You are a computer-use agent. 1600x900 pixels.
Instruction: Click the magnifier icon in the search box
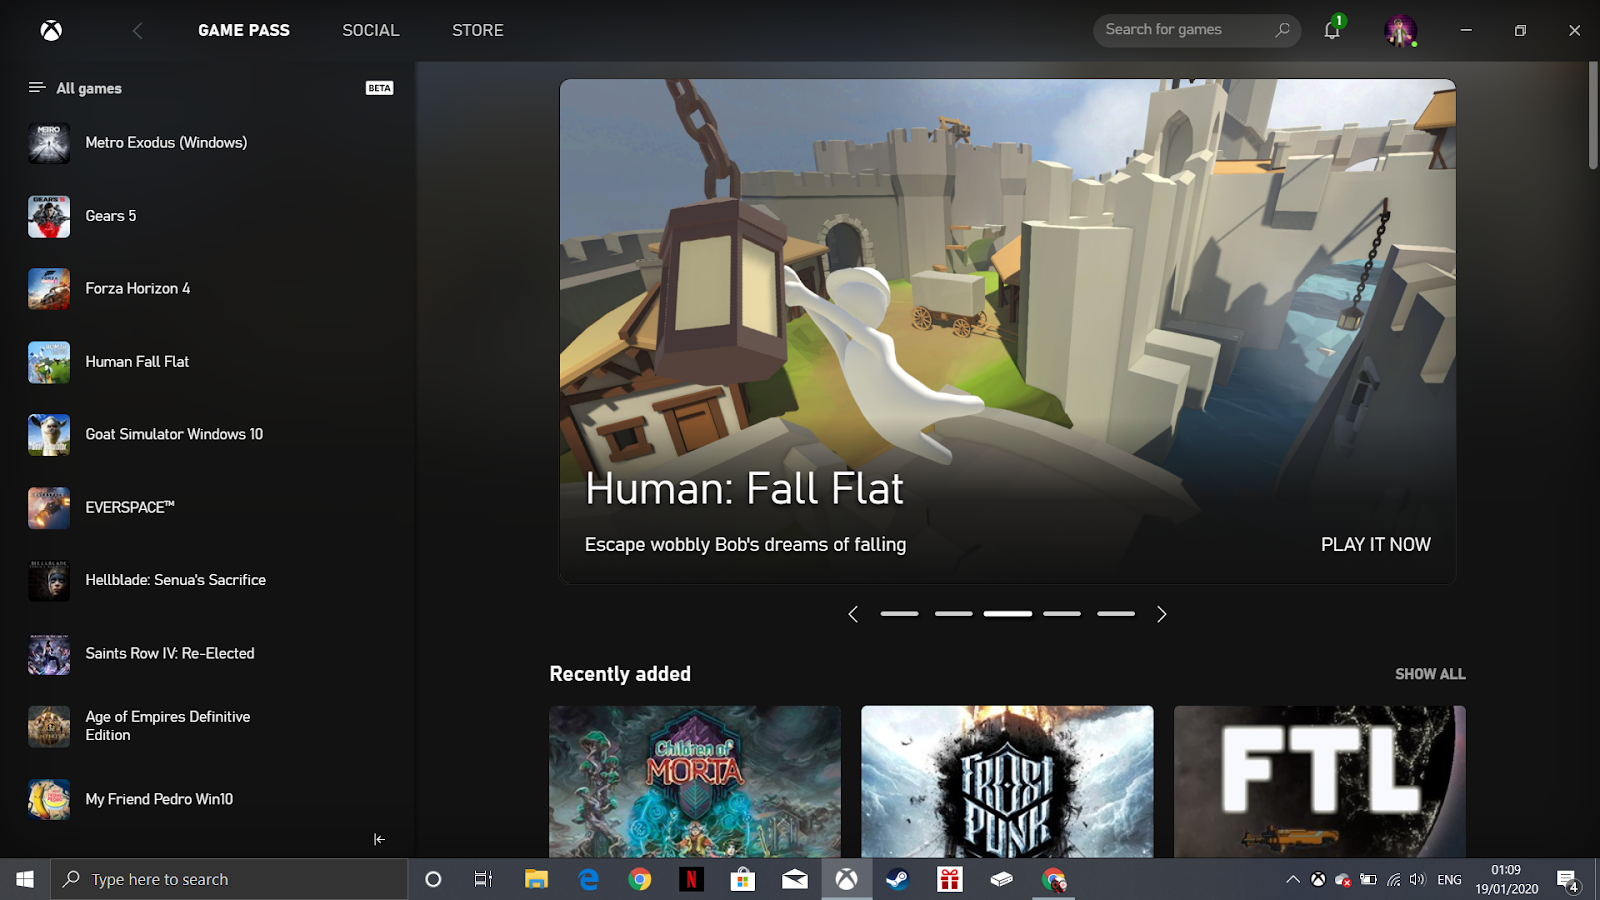pos(1282,30)
